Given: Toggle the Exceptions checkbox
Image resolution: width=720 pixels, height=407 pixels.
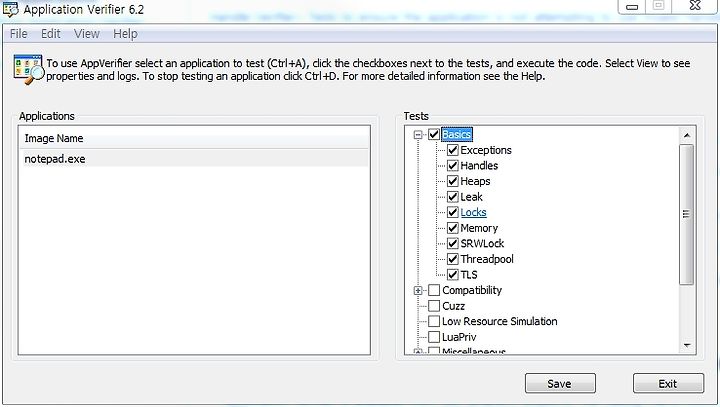Looking at the screenshot, I should pyautogui.click(x=453, y=150).
